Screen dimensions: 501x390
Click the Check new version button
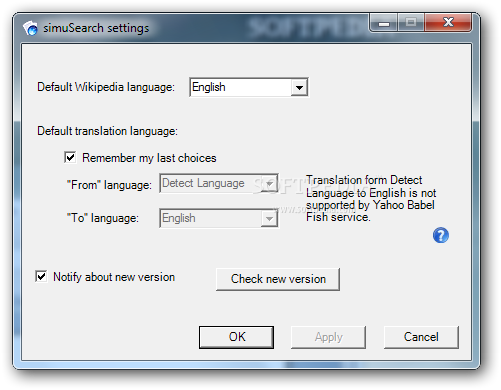(278, 279)
